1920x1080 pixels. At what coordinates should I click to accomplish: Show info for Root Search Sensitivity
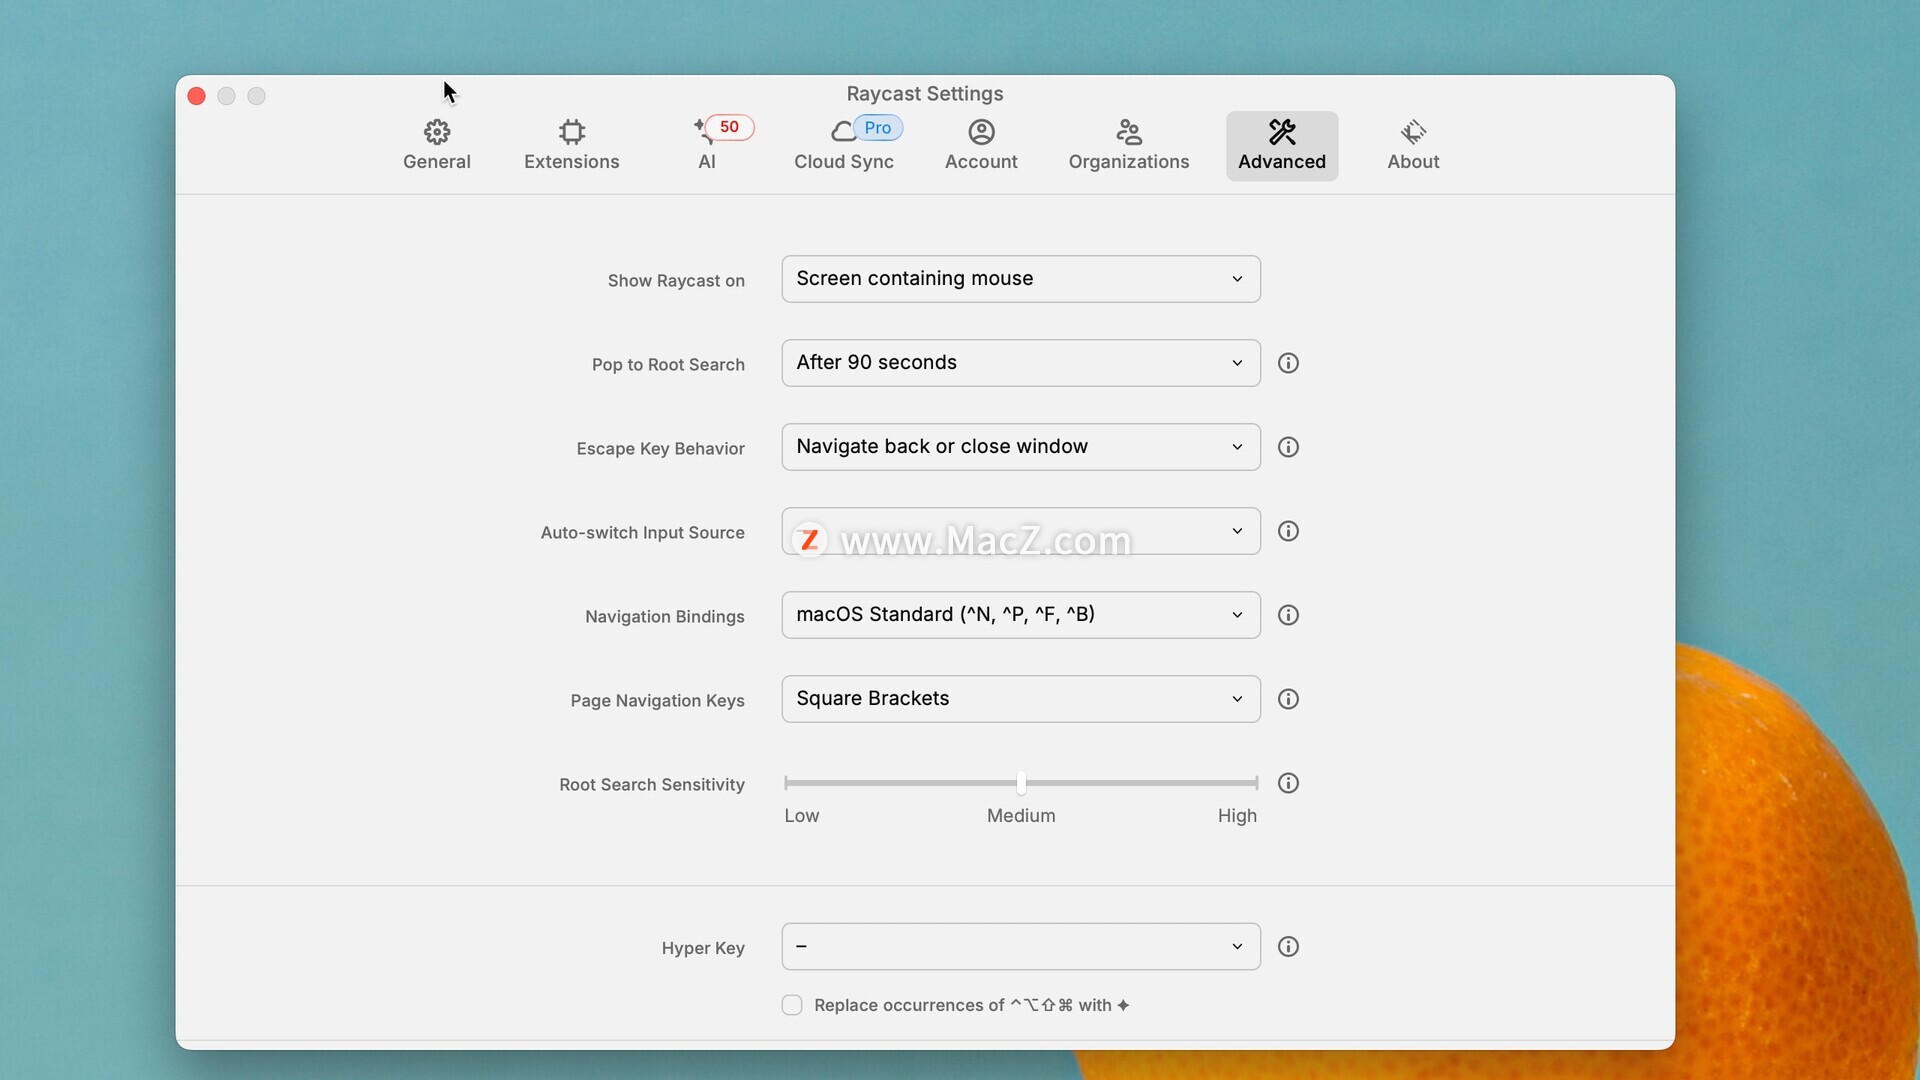tap(1289, 783)
